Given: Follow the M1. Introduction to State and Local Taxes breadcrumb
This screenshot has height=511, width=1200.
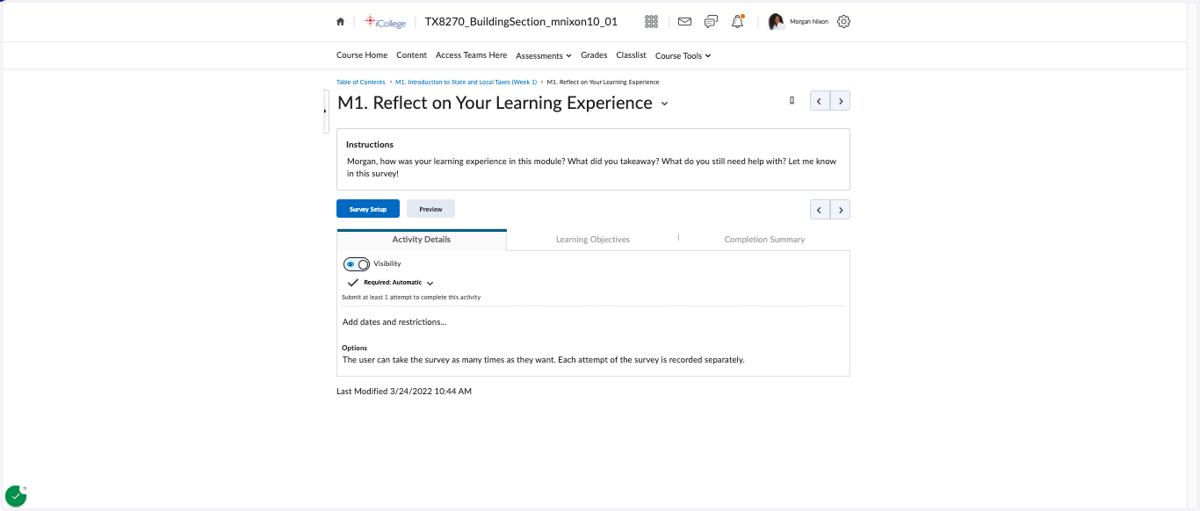Looking at the screenshot, I should coord(466,82).
